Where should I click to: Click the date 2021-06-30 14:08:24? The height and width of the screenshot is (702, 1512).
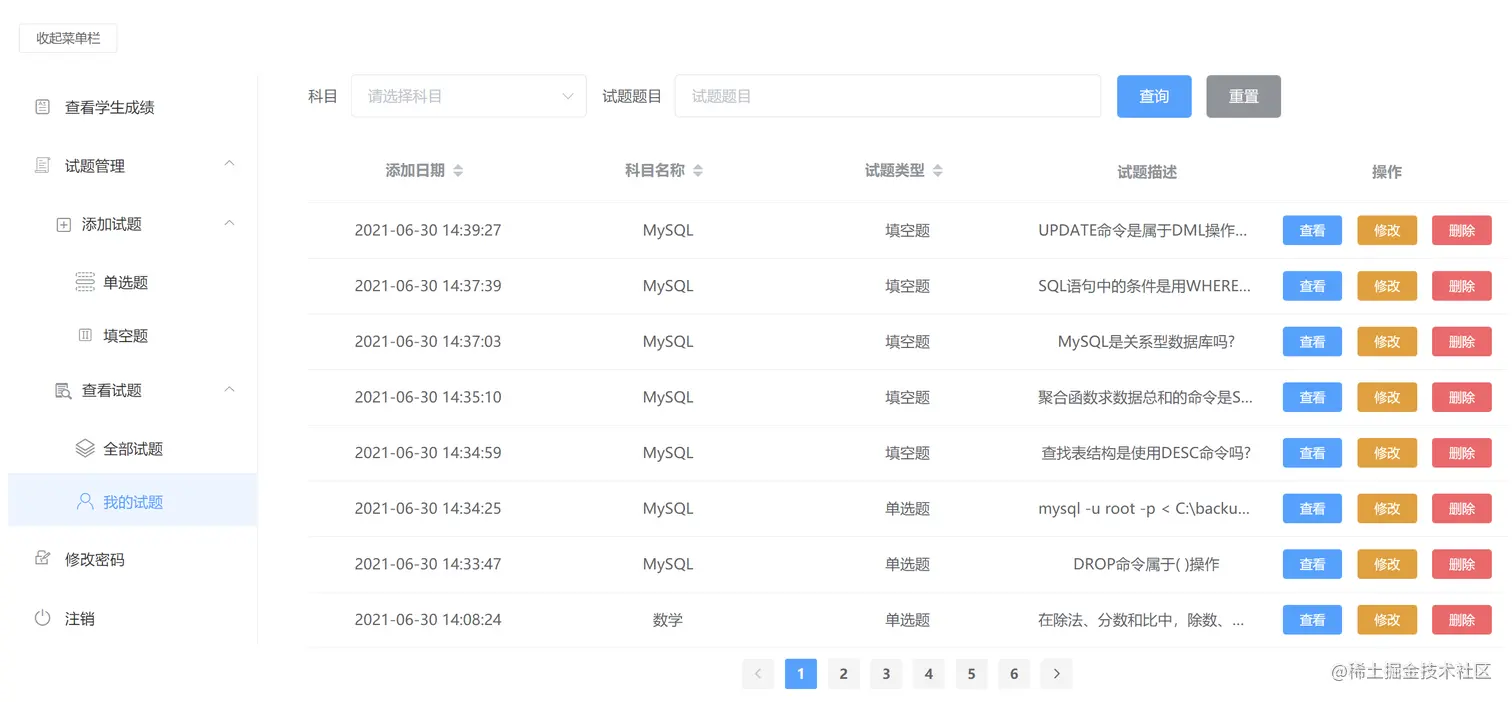[x=428, y=620]
